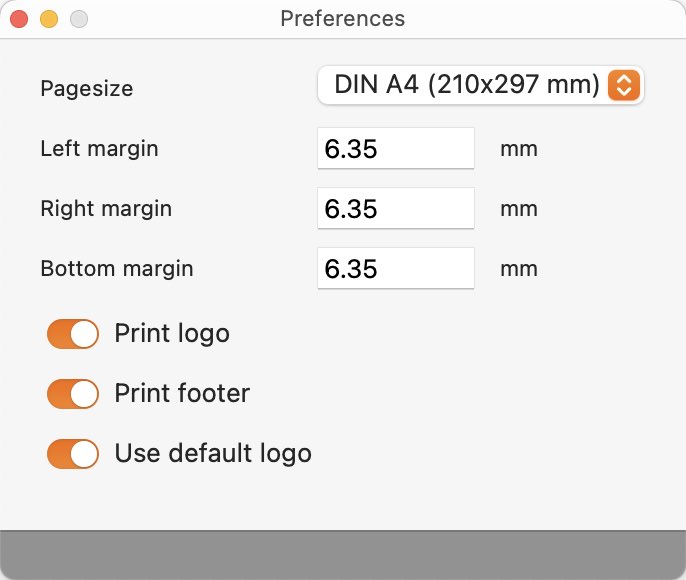Viewport: 686px width, 580px height.
Task: Click the Use default logo label
Action: [213, 453]
